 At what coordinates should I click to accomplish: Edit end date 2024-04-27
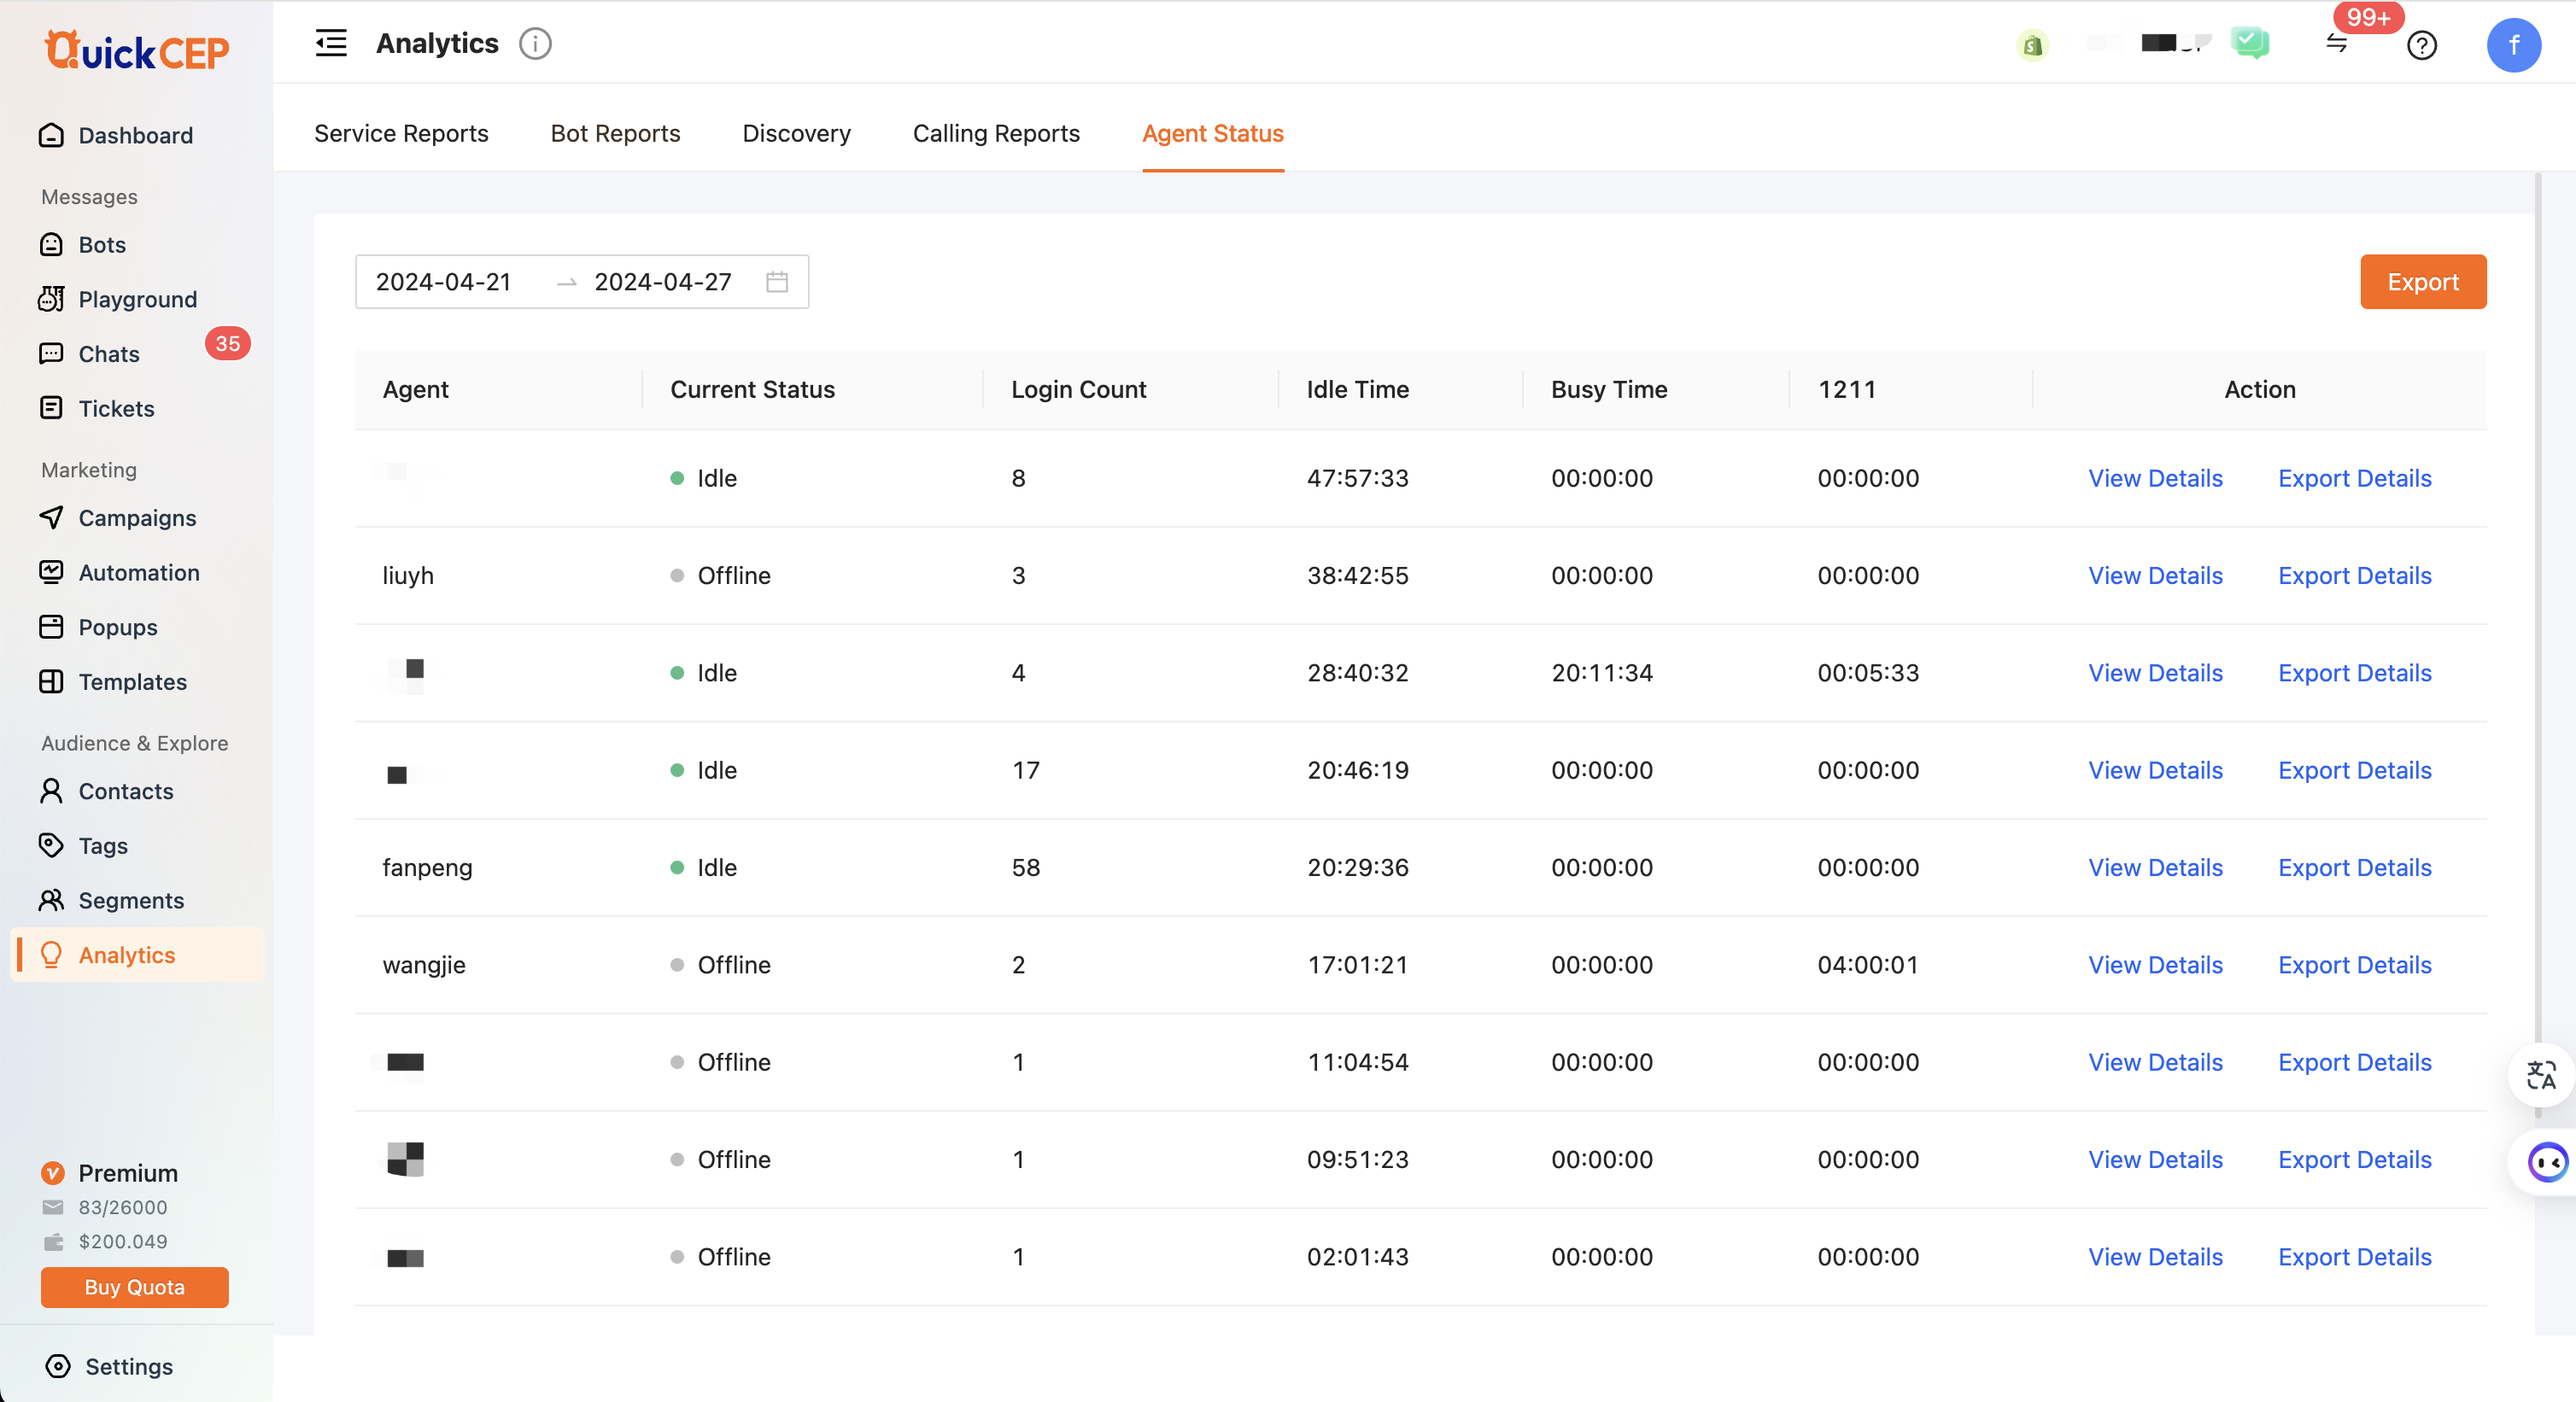(x=663, y=282)
